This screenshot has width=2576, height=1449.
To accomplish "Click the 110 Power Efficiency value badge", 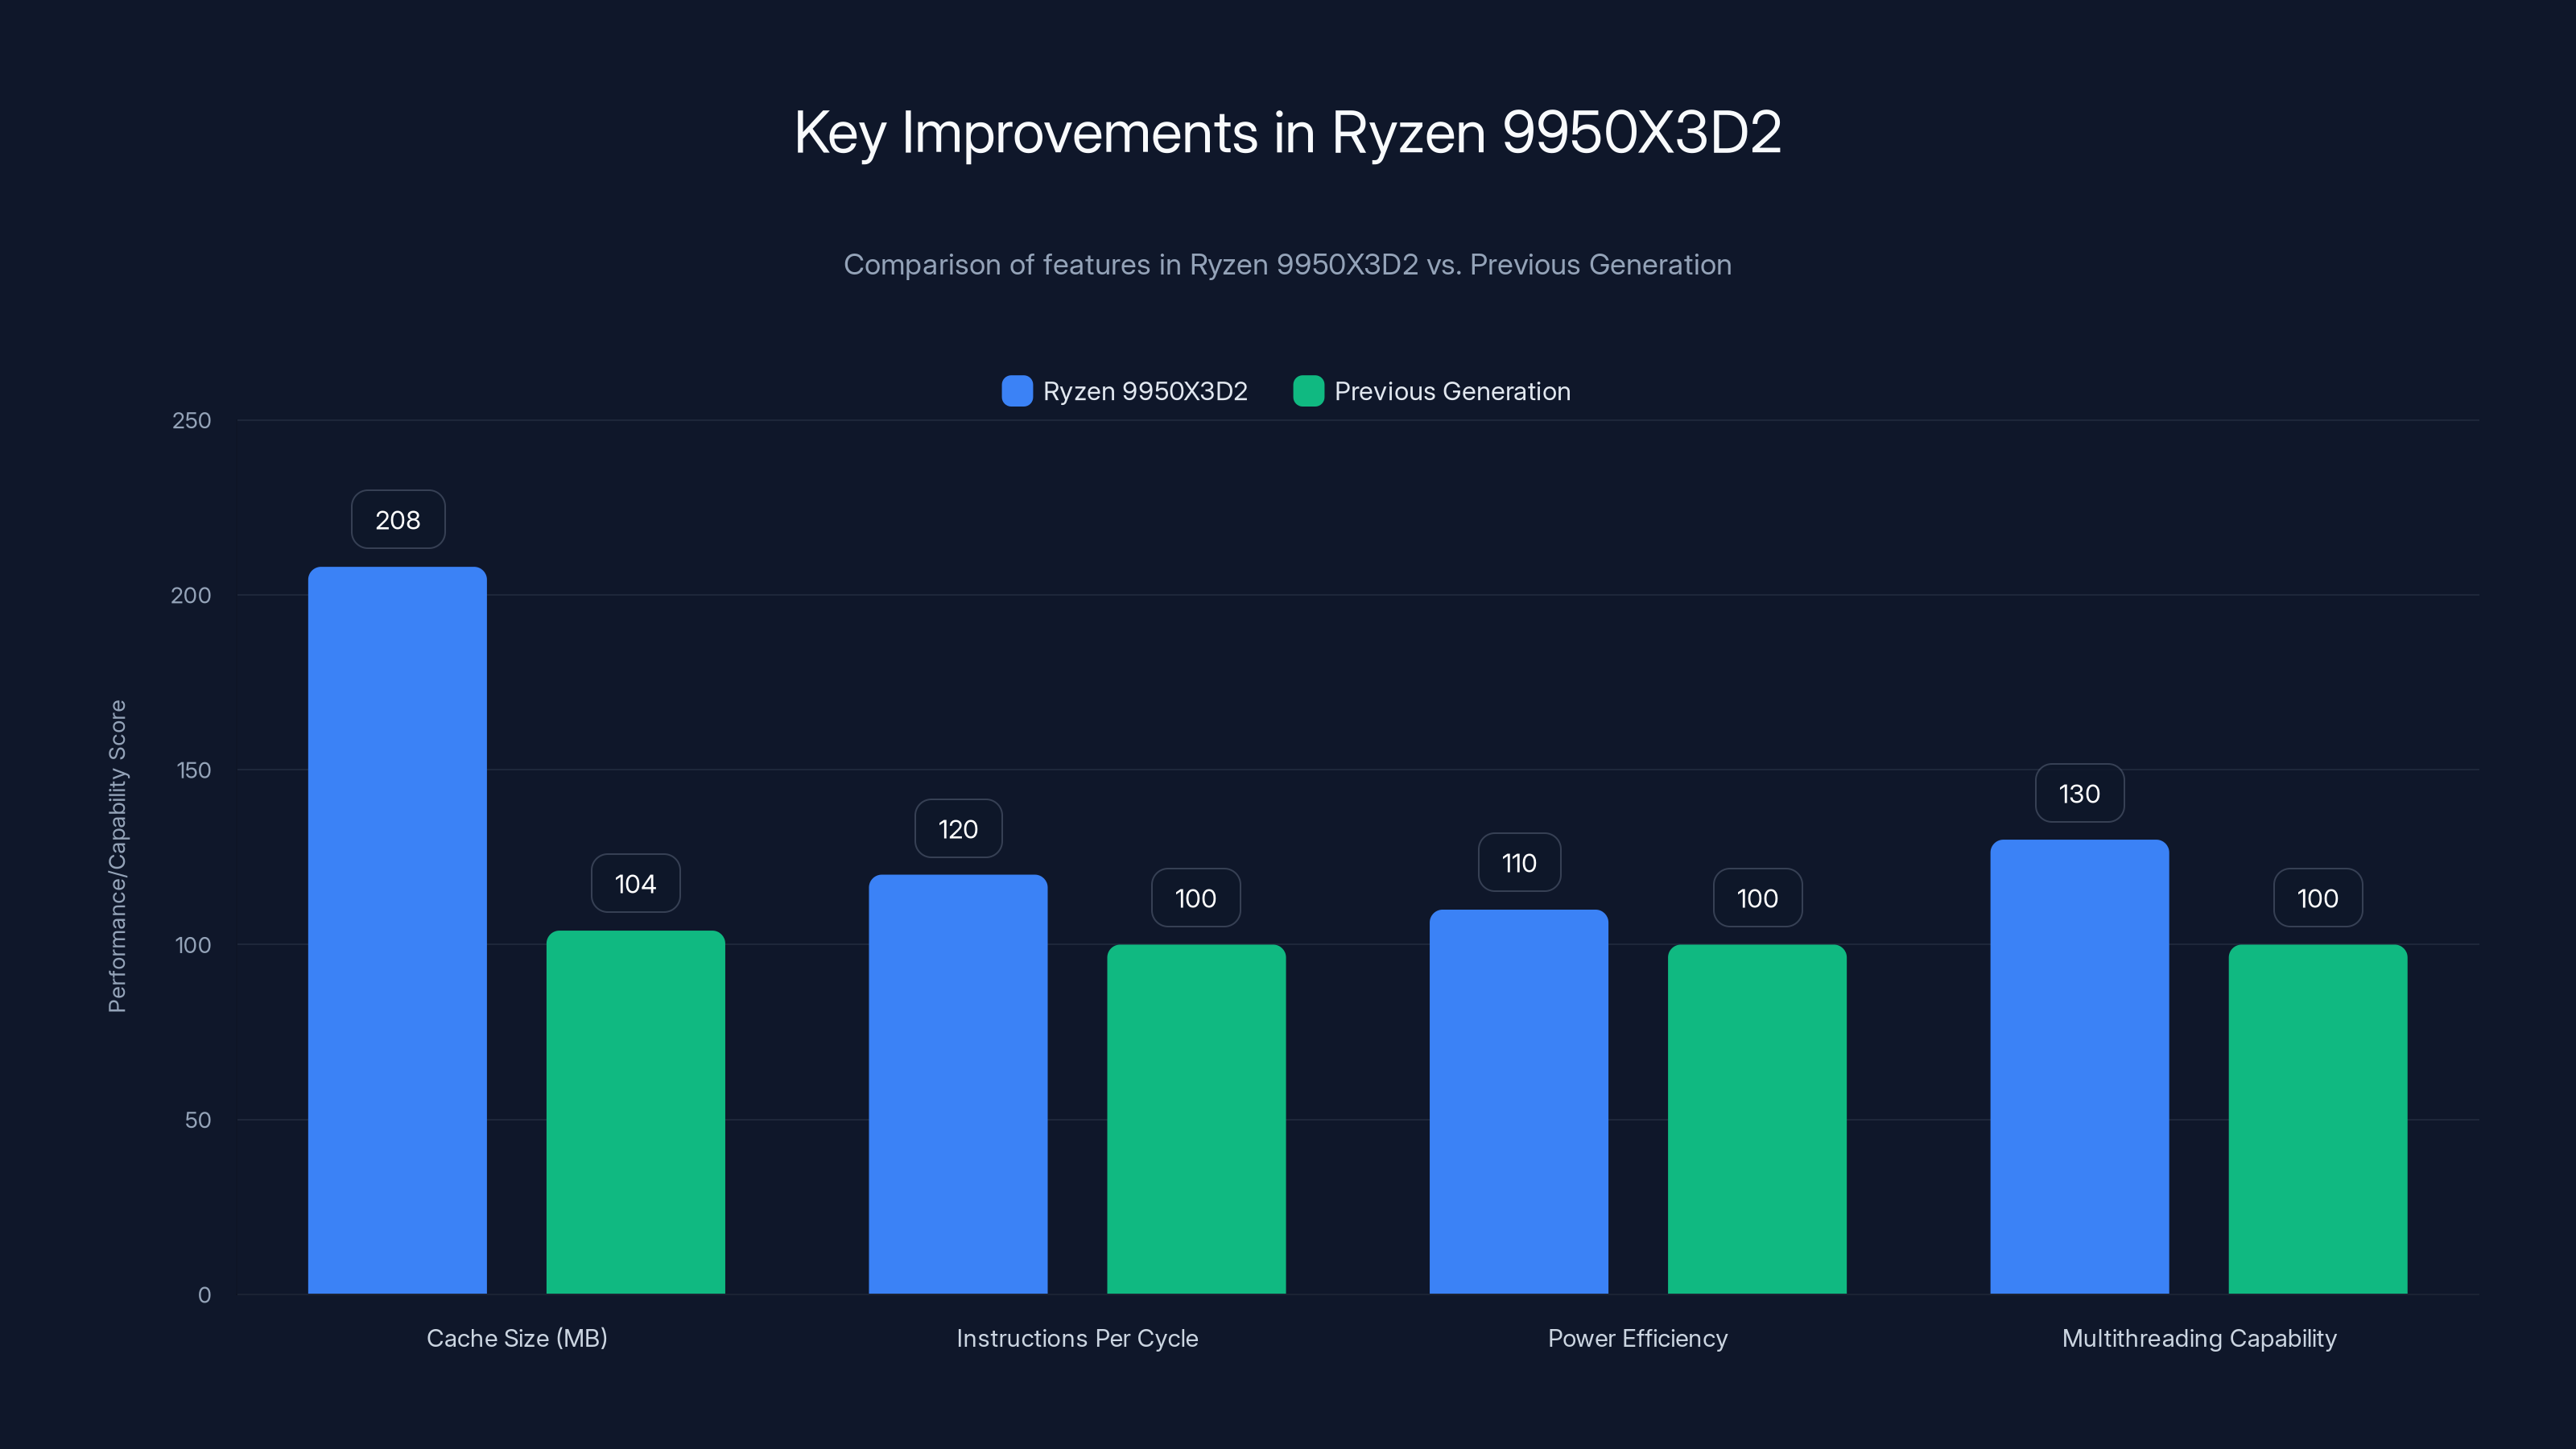I will pos(1518,862).
